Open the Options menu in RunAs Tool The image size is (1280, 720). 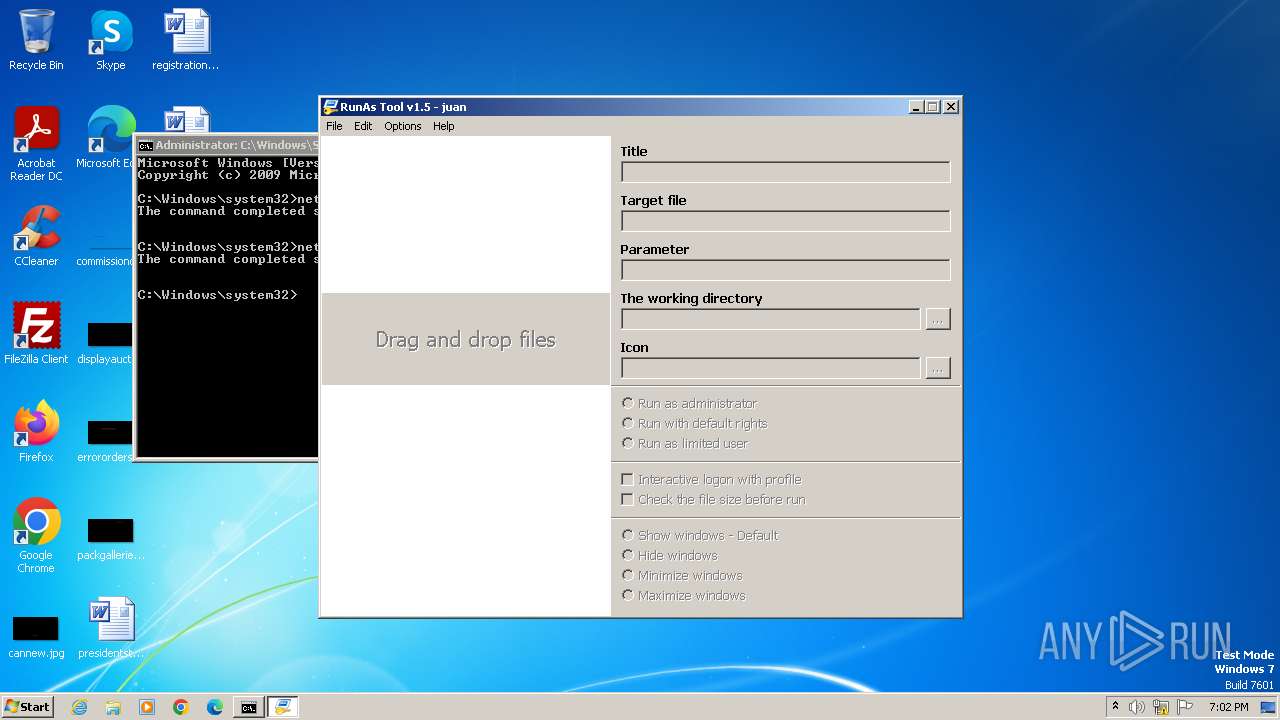[x=403, y=126]
